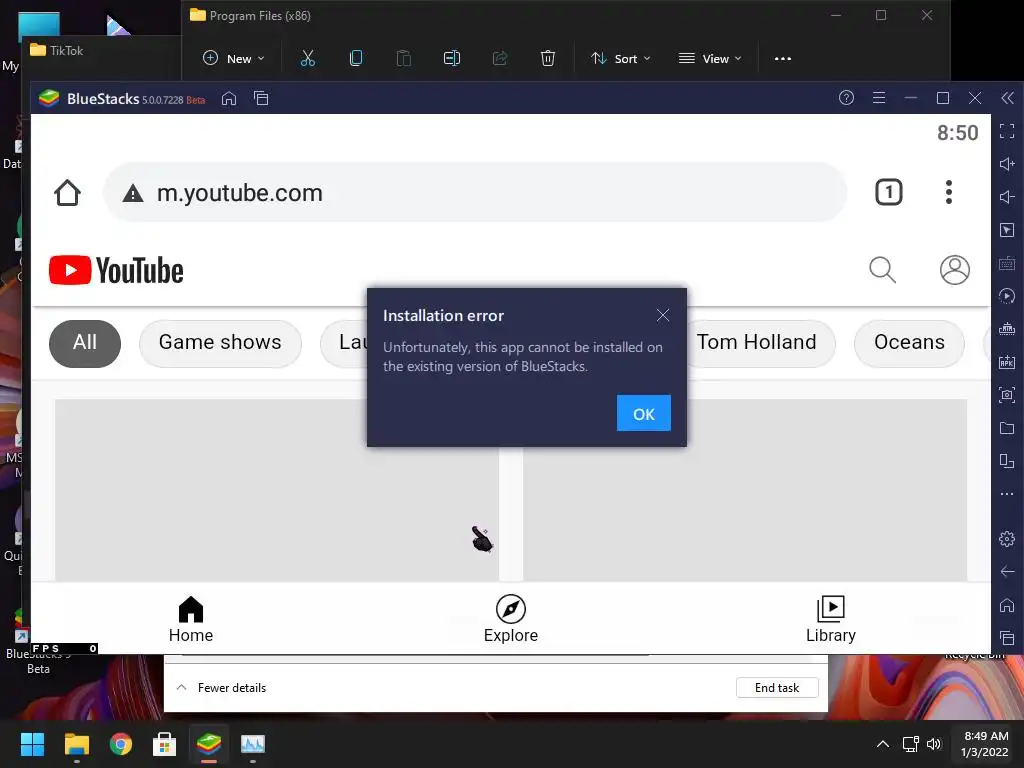Click Delete trash icon in File Explorer
The width and height of the screenshot is (1024, 768).
click(548, 59)
